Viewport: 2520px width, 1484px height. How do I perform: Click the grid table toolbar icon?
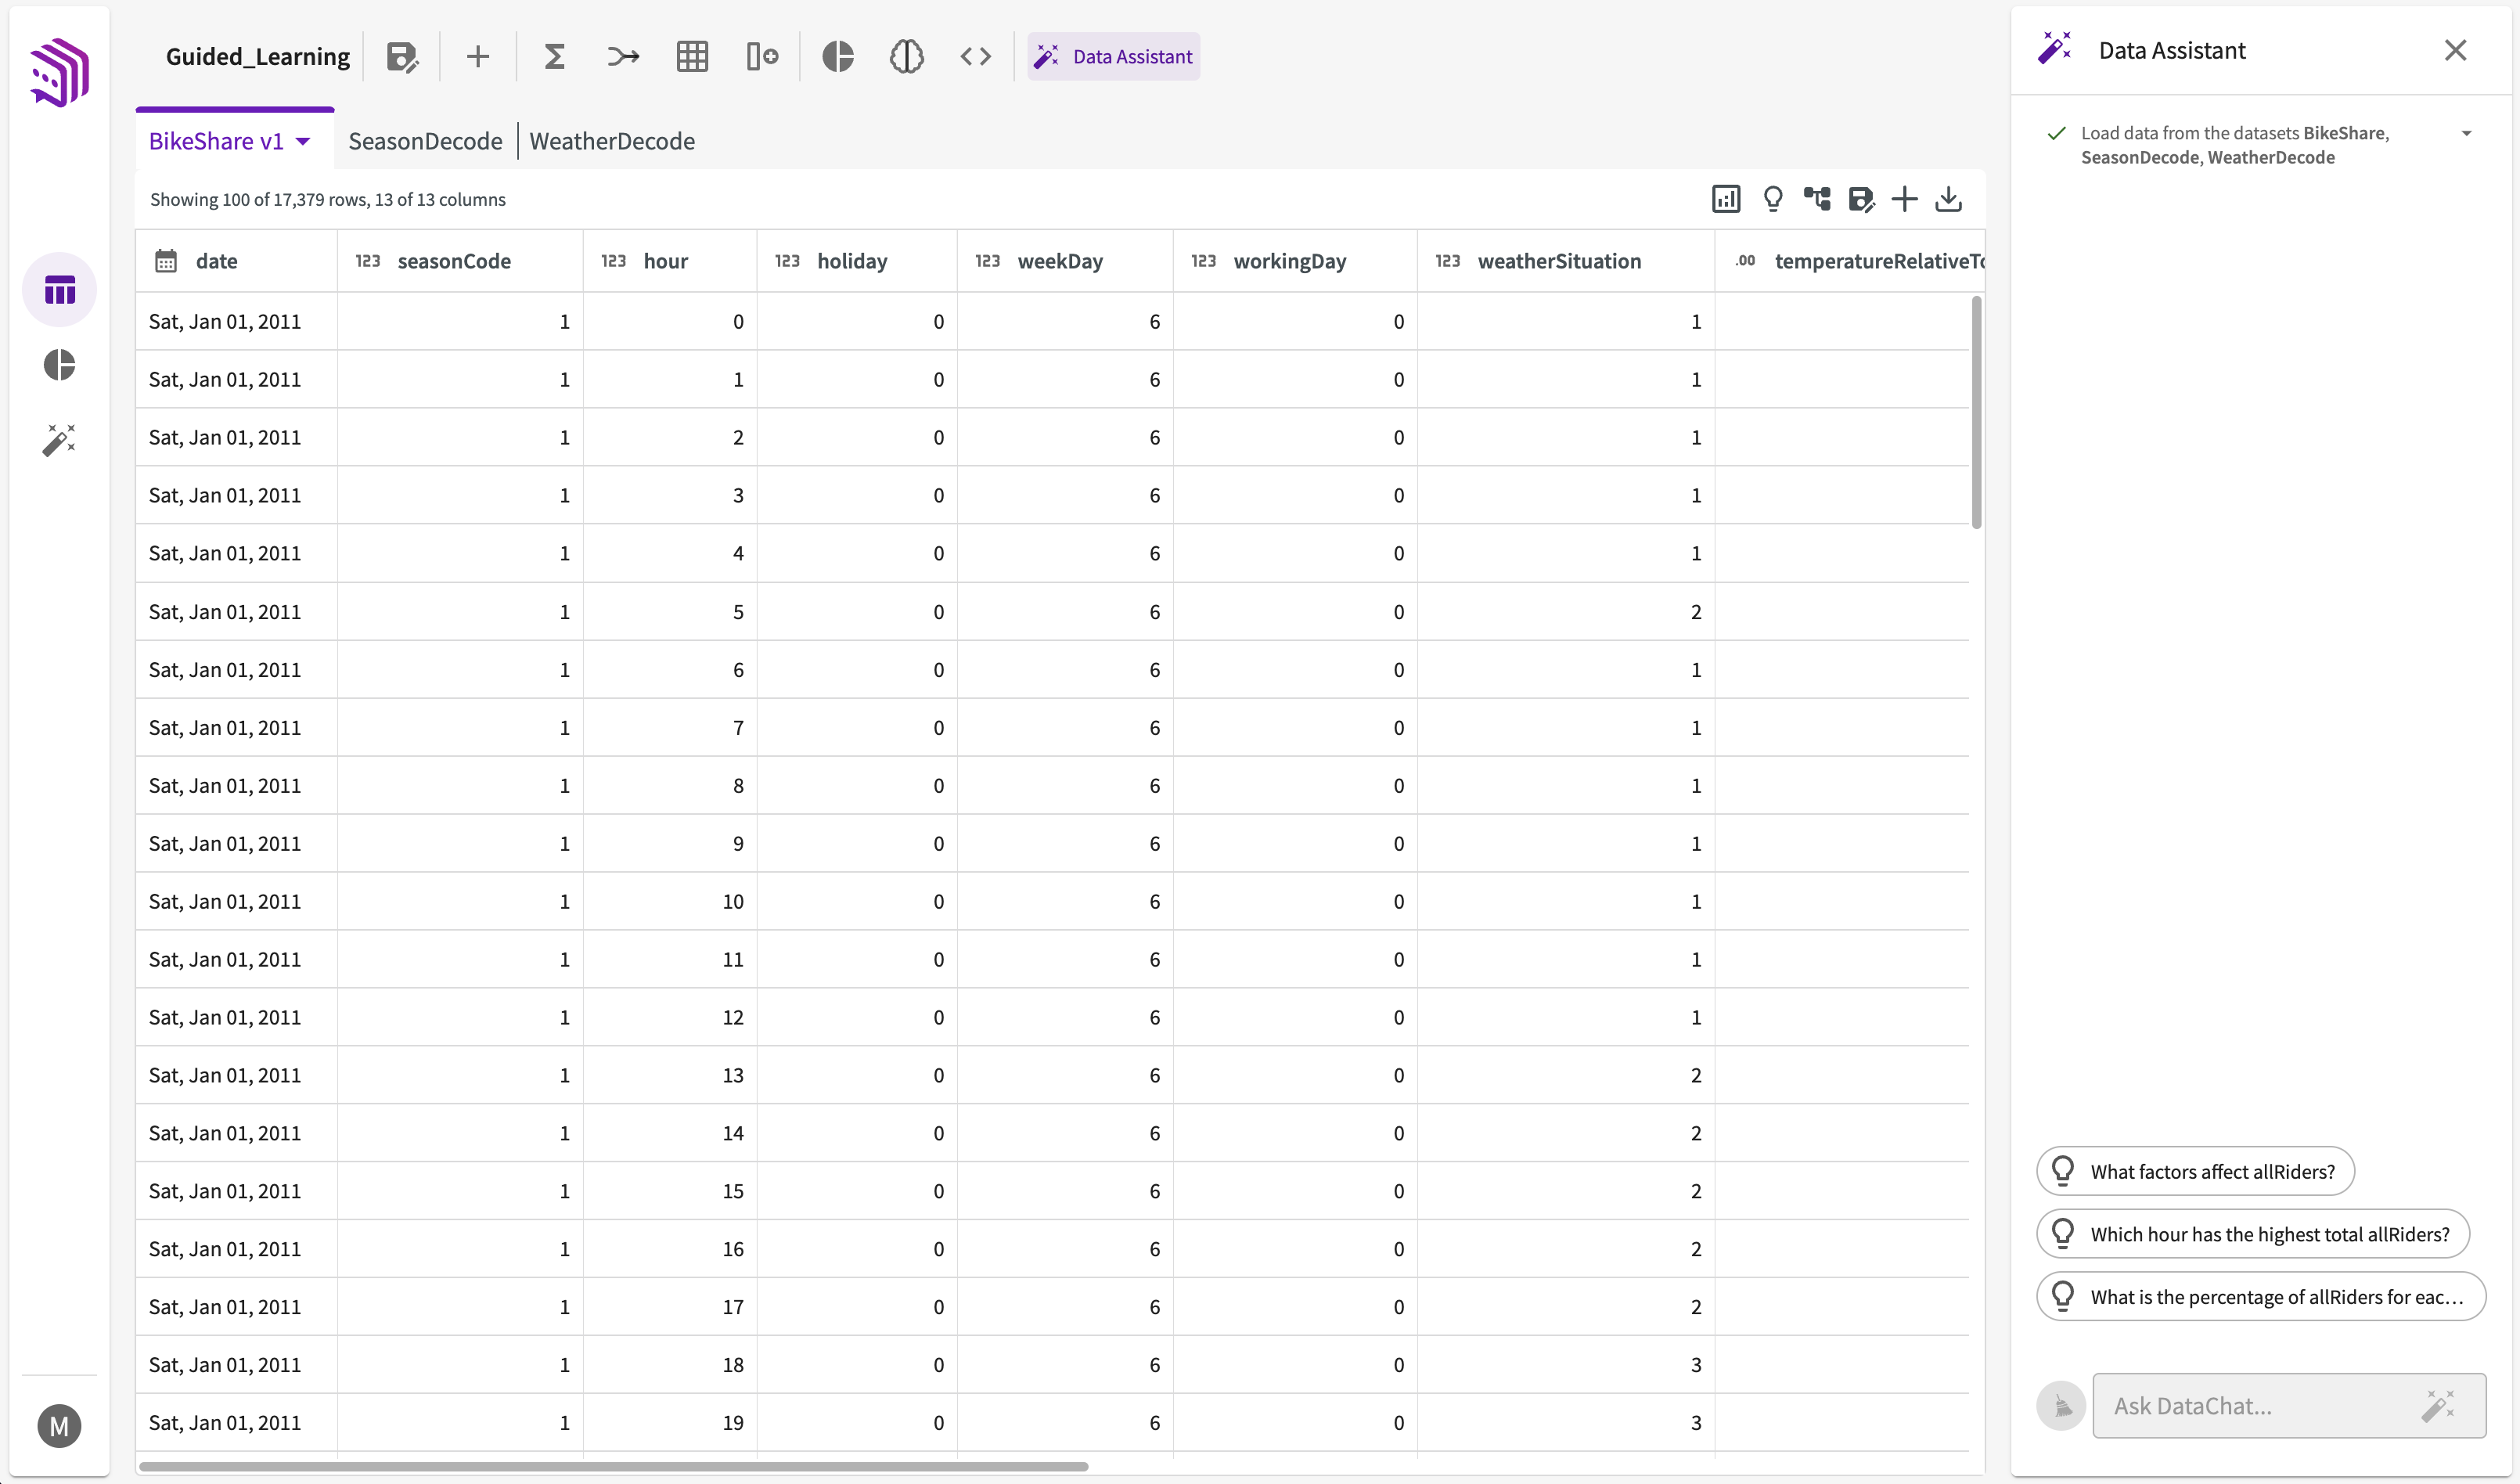coord(692,57)
